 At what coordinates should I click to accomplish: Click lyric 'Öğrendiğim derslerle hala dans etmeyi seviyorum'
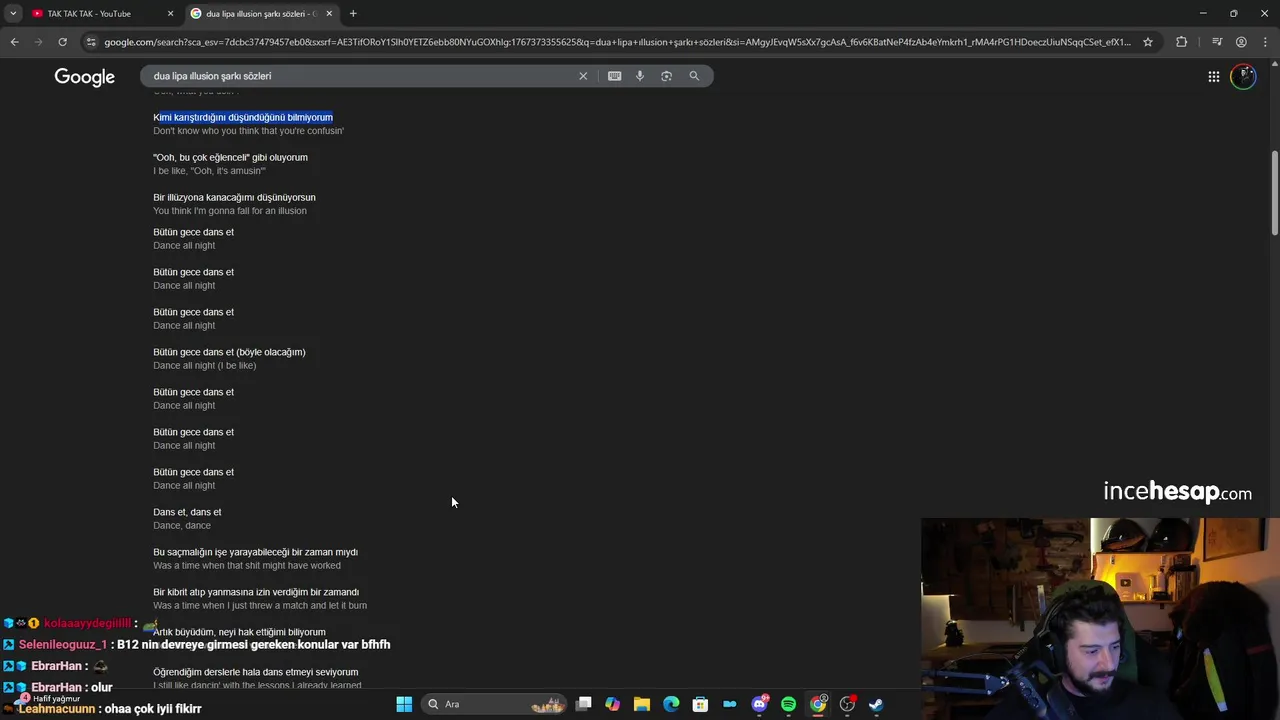pyautogui.click(x=255, y=672)
